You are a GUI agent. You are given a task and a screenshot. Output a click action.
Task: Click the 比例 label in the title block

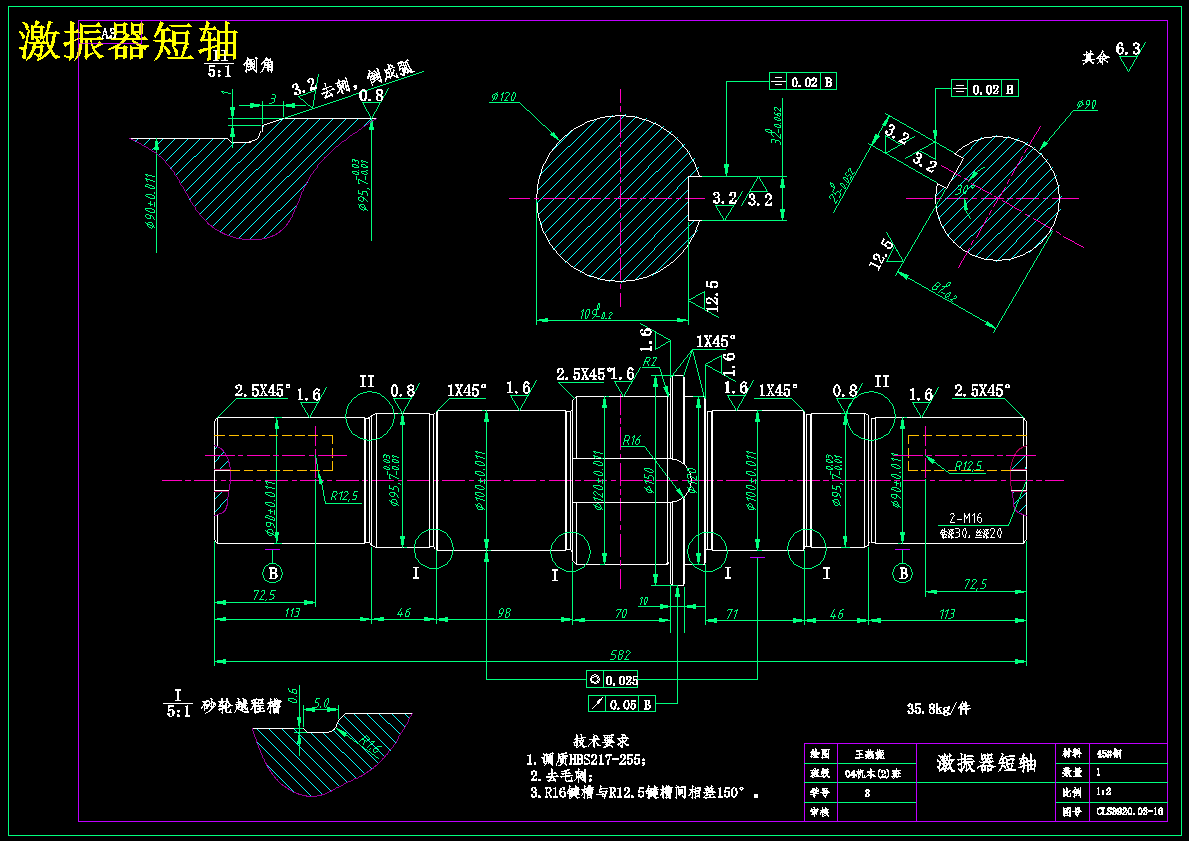(x=1071, y=792)
